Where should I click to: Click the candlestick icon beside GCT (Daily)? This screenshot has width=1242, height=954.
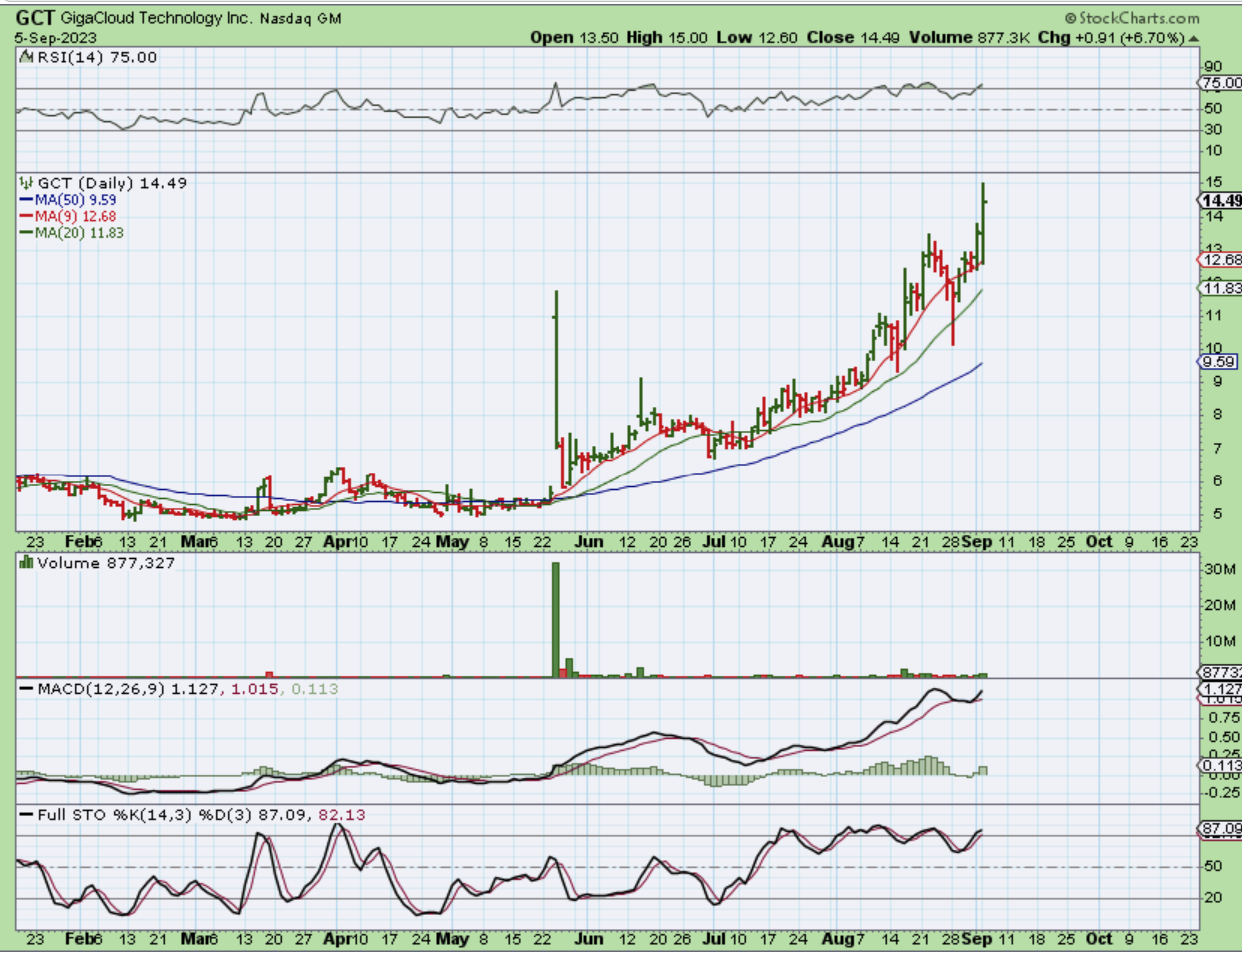(x=26, y=183)
